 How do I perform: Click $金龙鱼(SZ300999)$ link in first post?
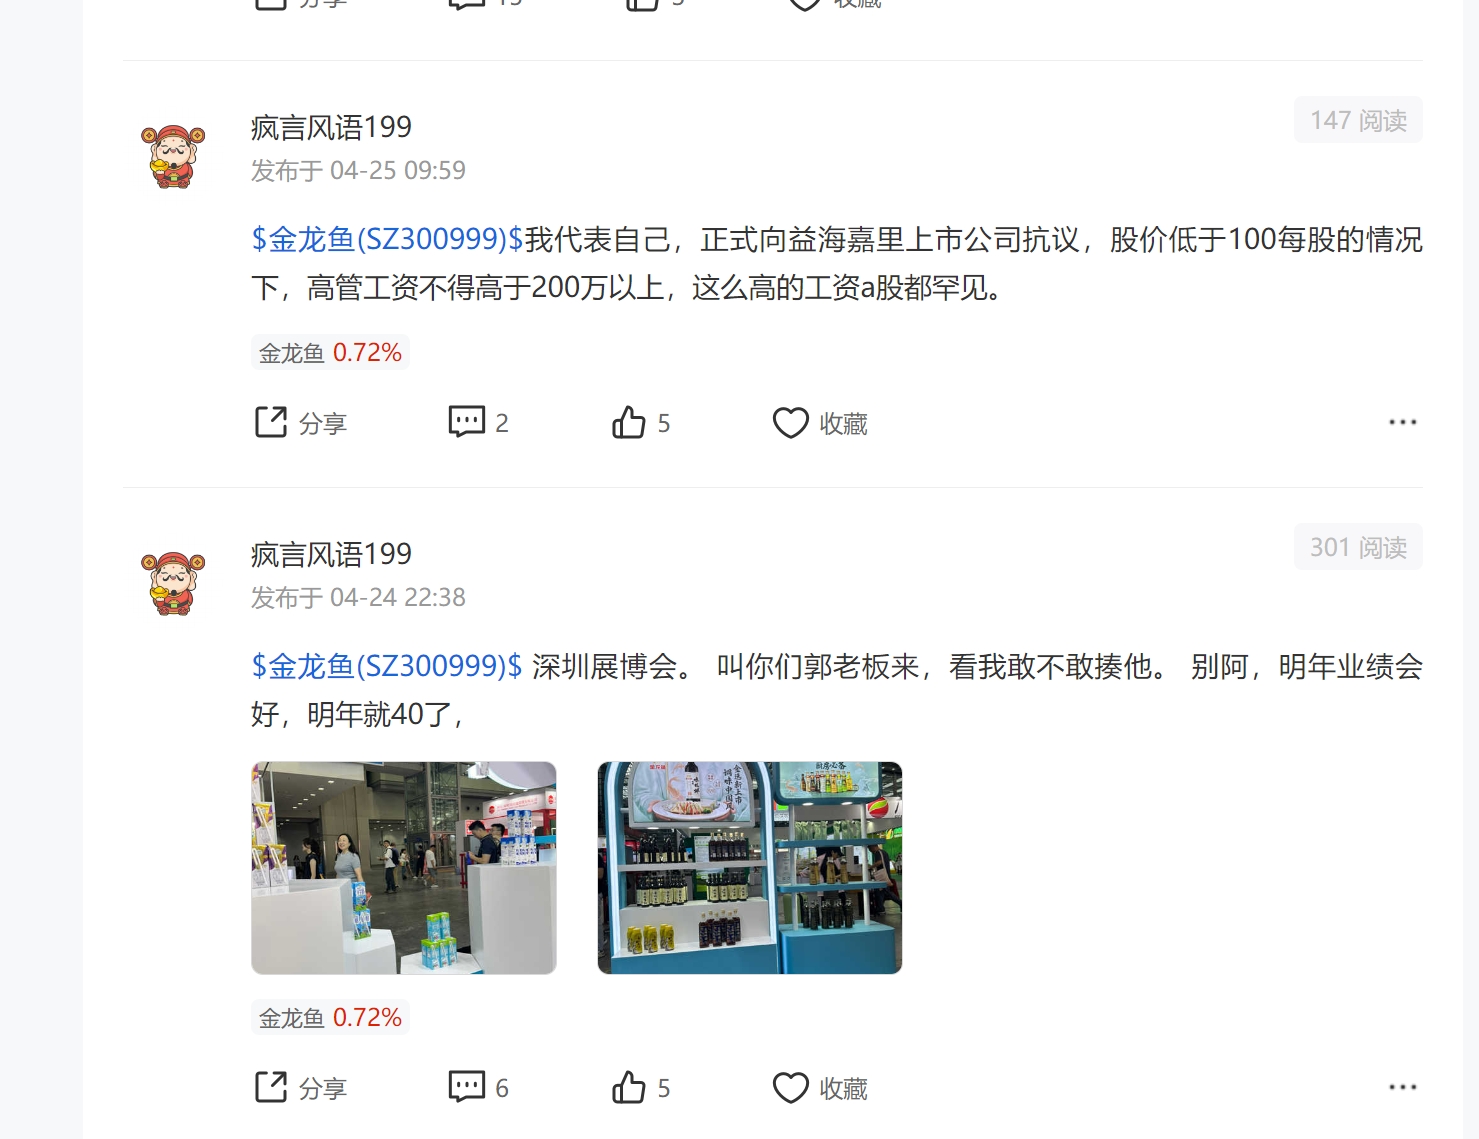[x=387, y=239]
